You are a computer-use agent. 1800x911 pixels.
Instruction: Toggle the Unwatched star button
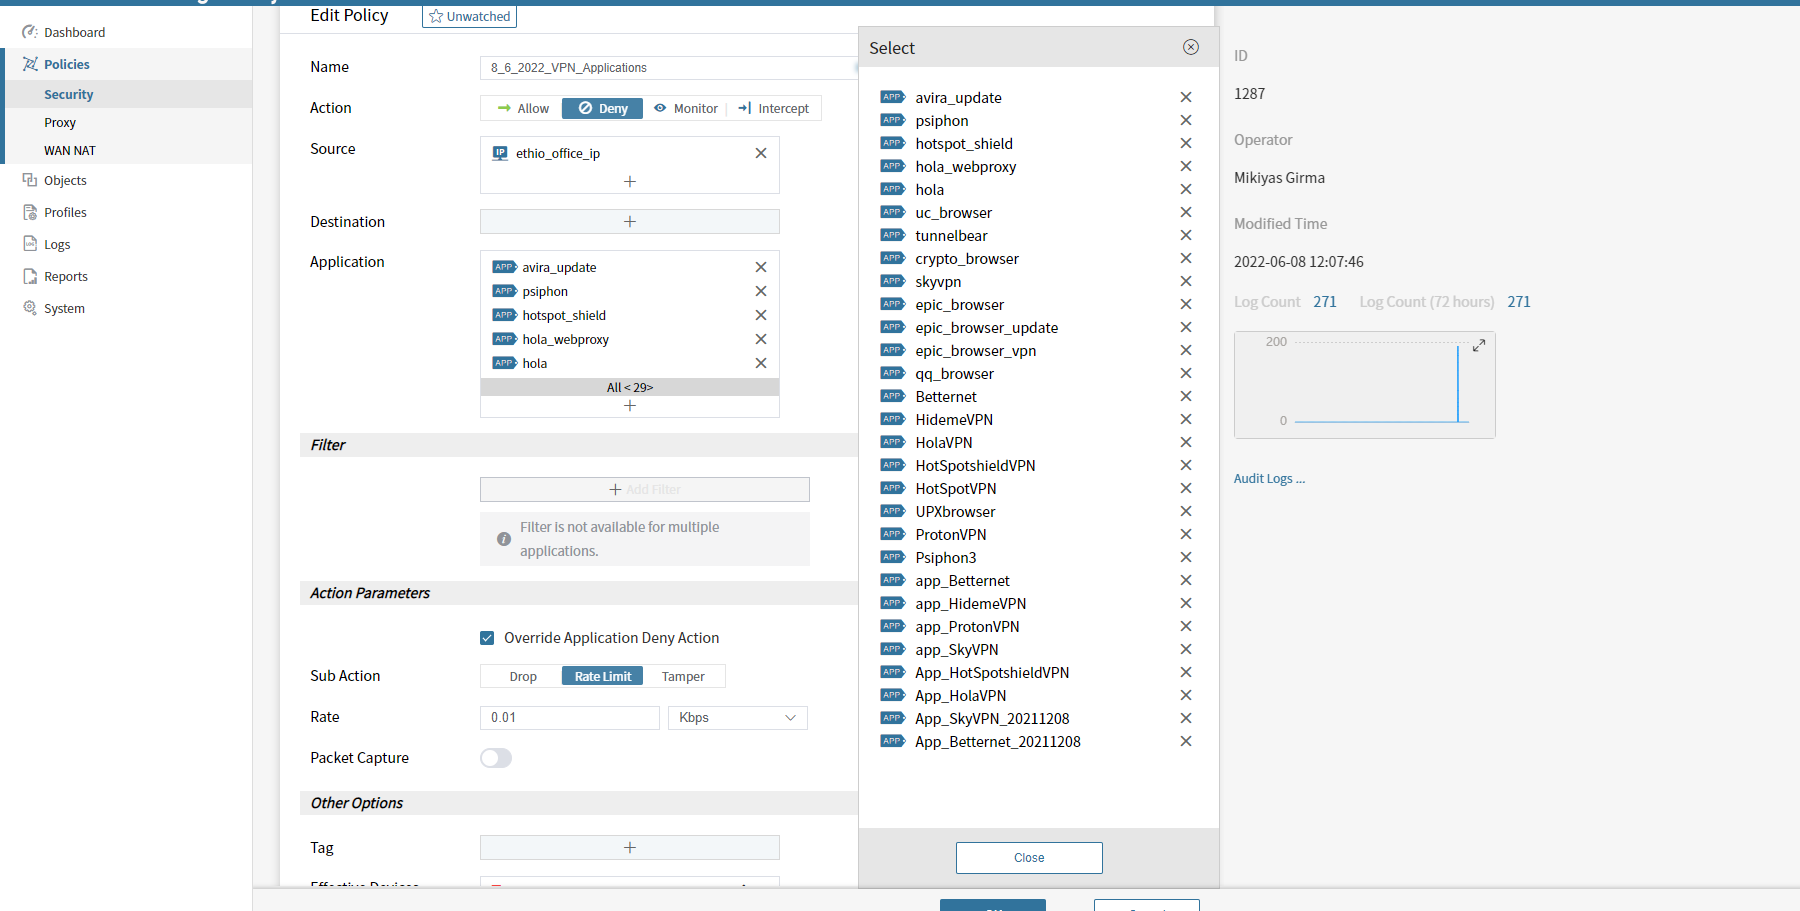click(469, 17)
